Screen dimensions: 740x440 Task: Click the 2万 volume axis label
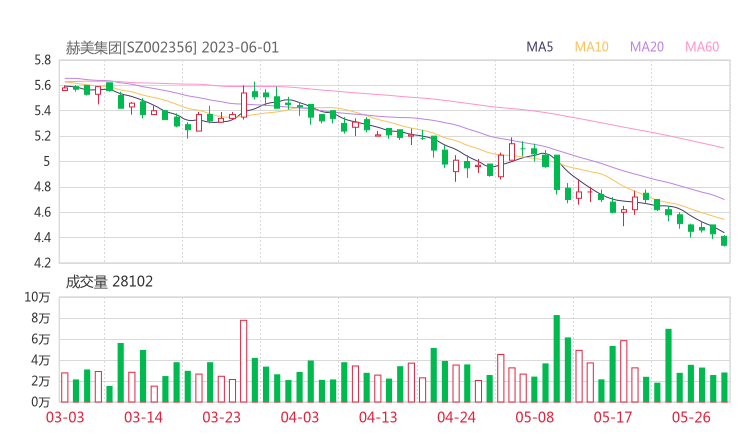pos(41,381)
